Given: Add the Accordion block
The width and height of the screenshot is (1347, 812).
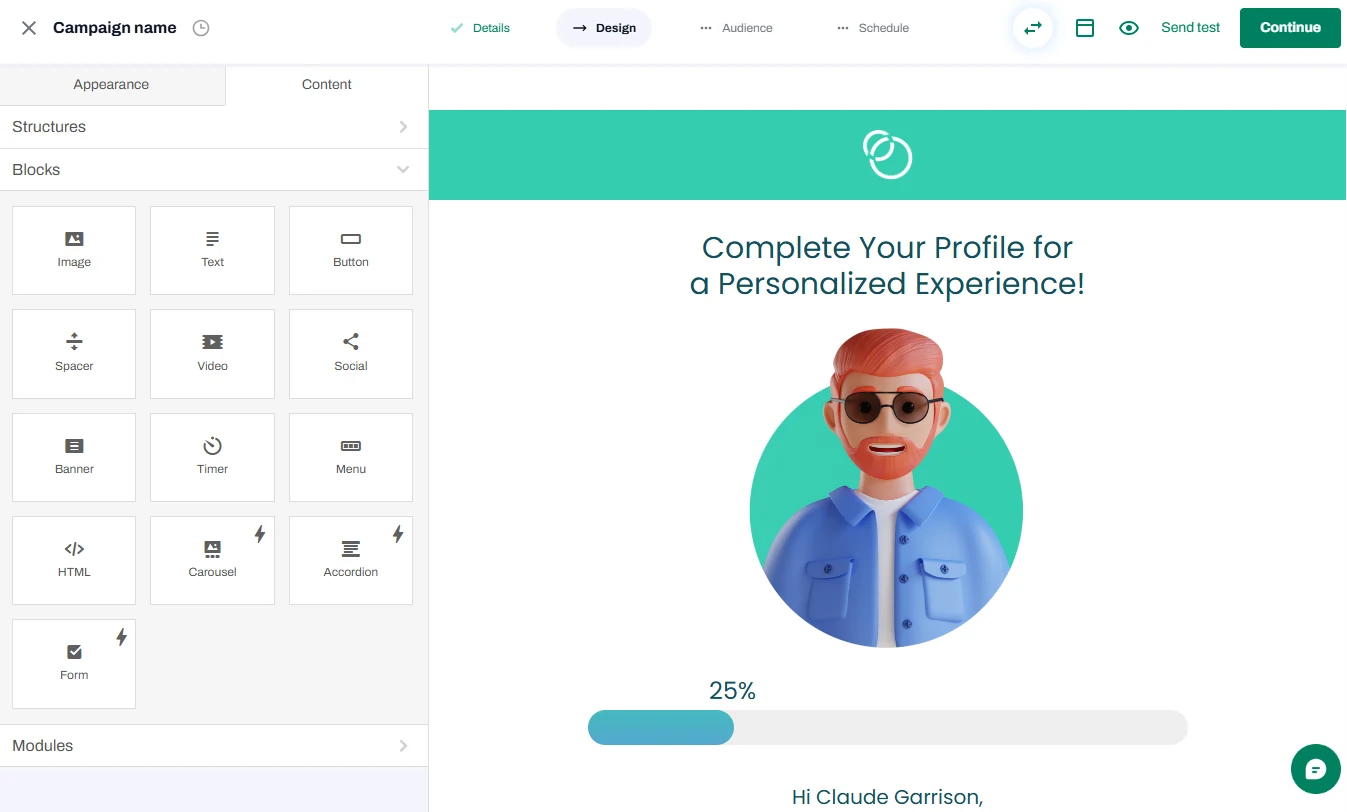Looking at the screenshot, I should tap(351, 560).
